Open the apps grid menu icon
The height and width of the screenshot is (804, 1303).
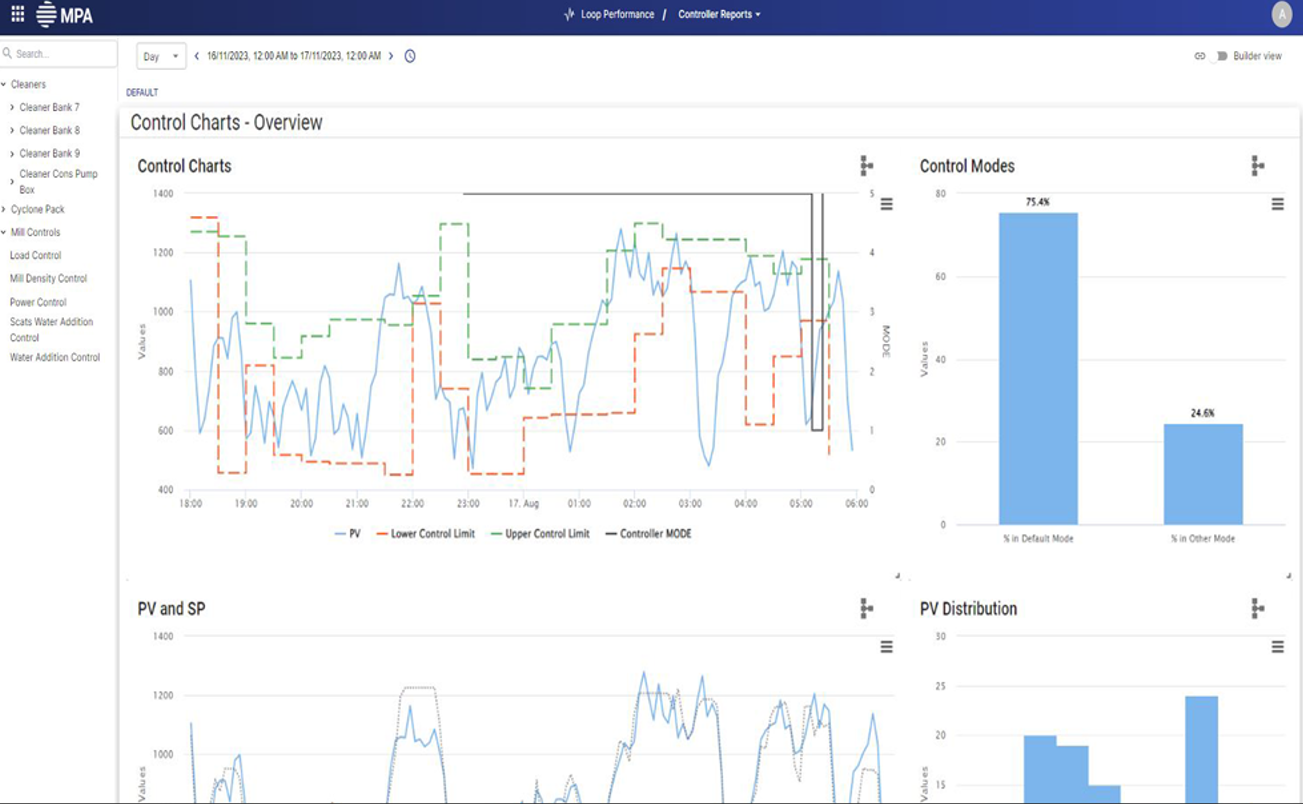[x=17, y=14]
